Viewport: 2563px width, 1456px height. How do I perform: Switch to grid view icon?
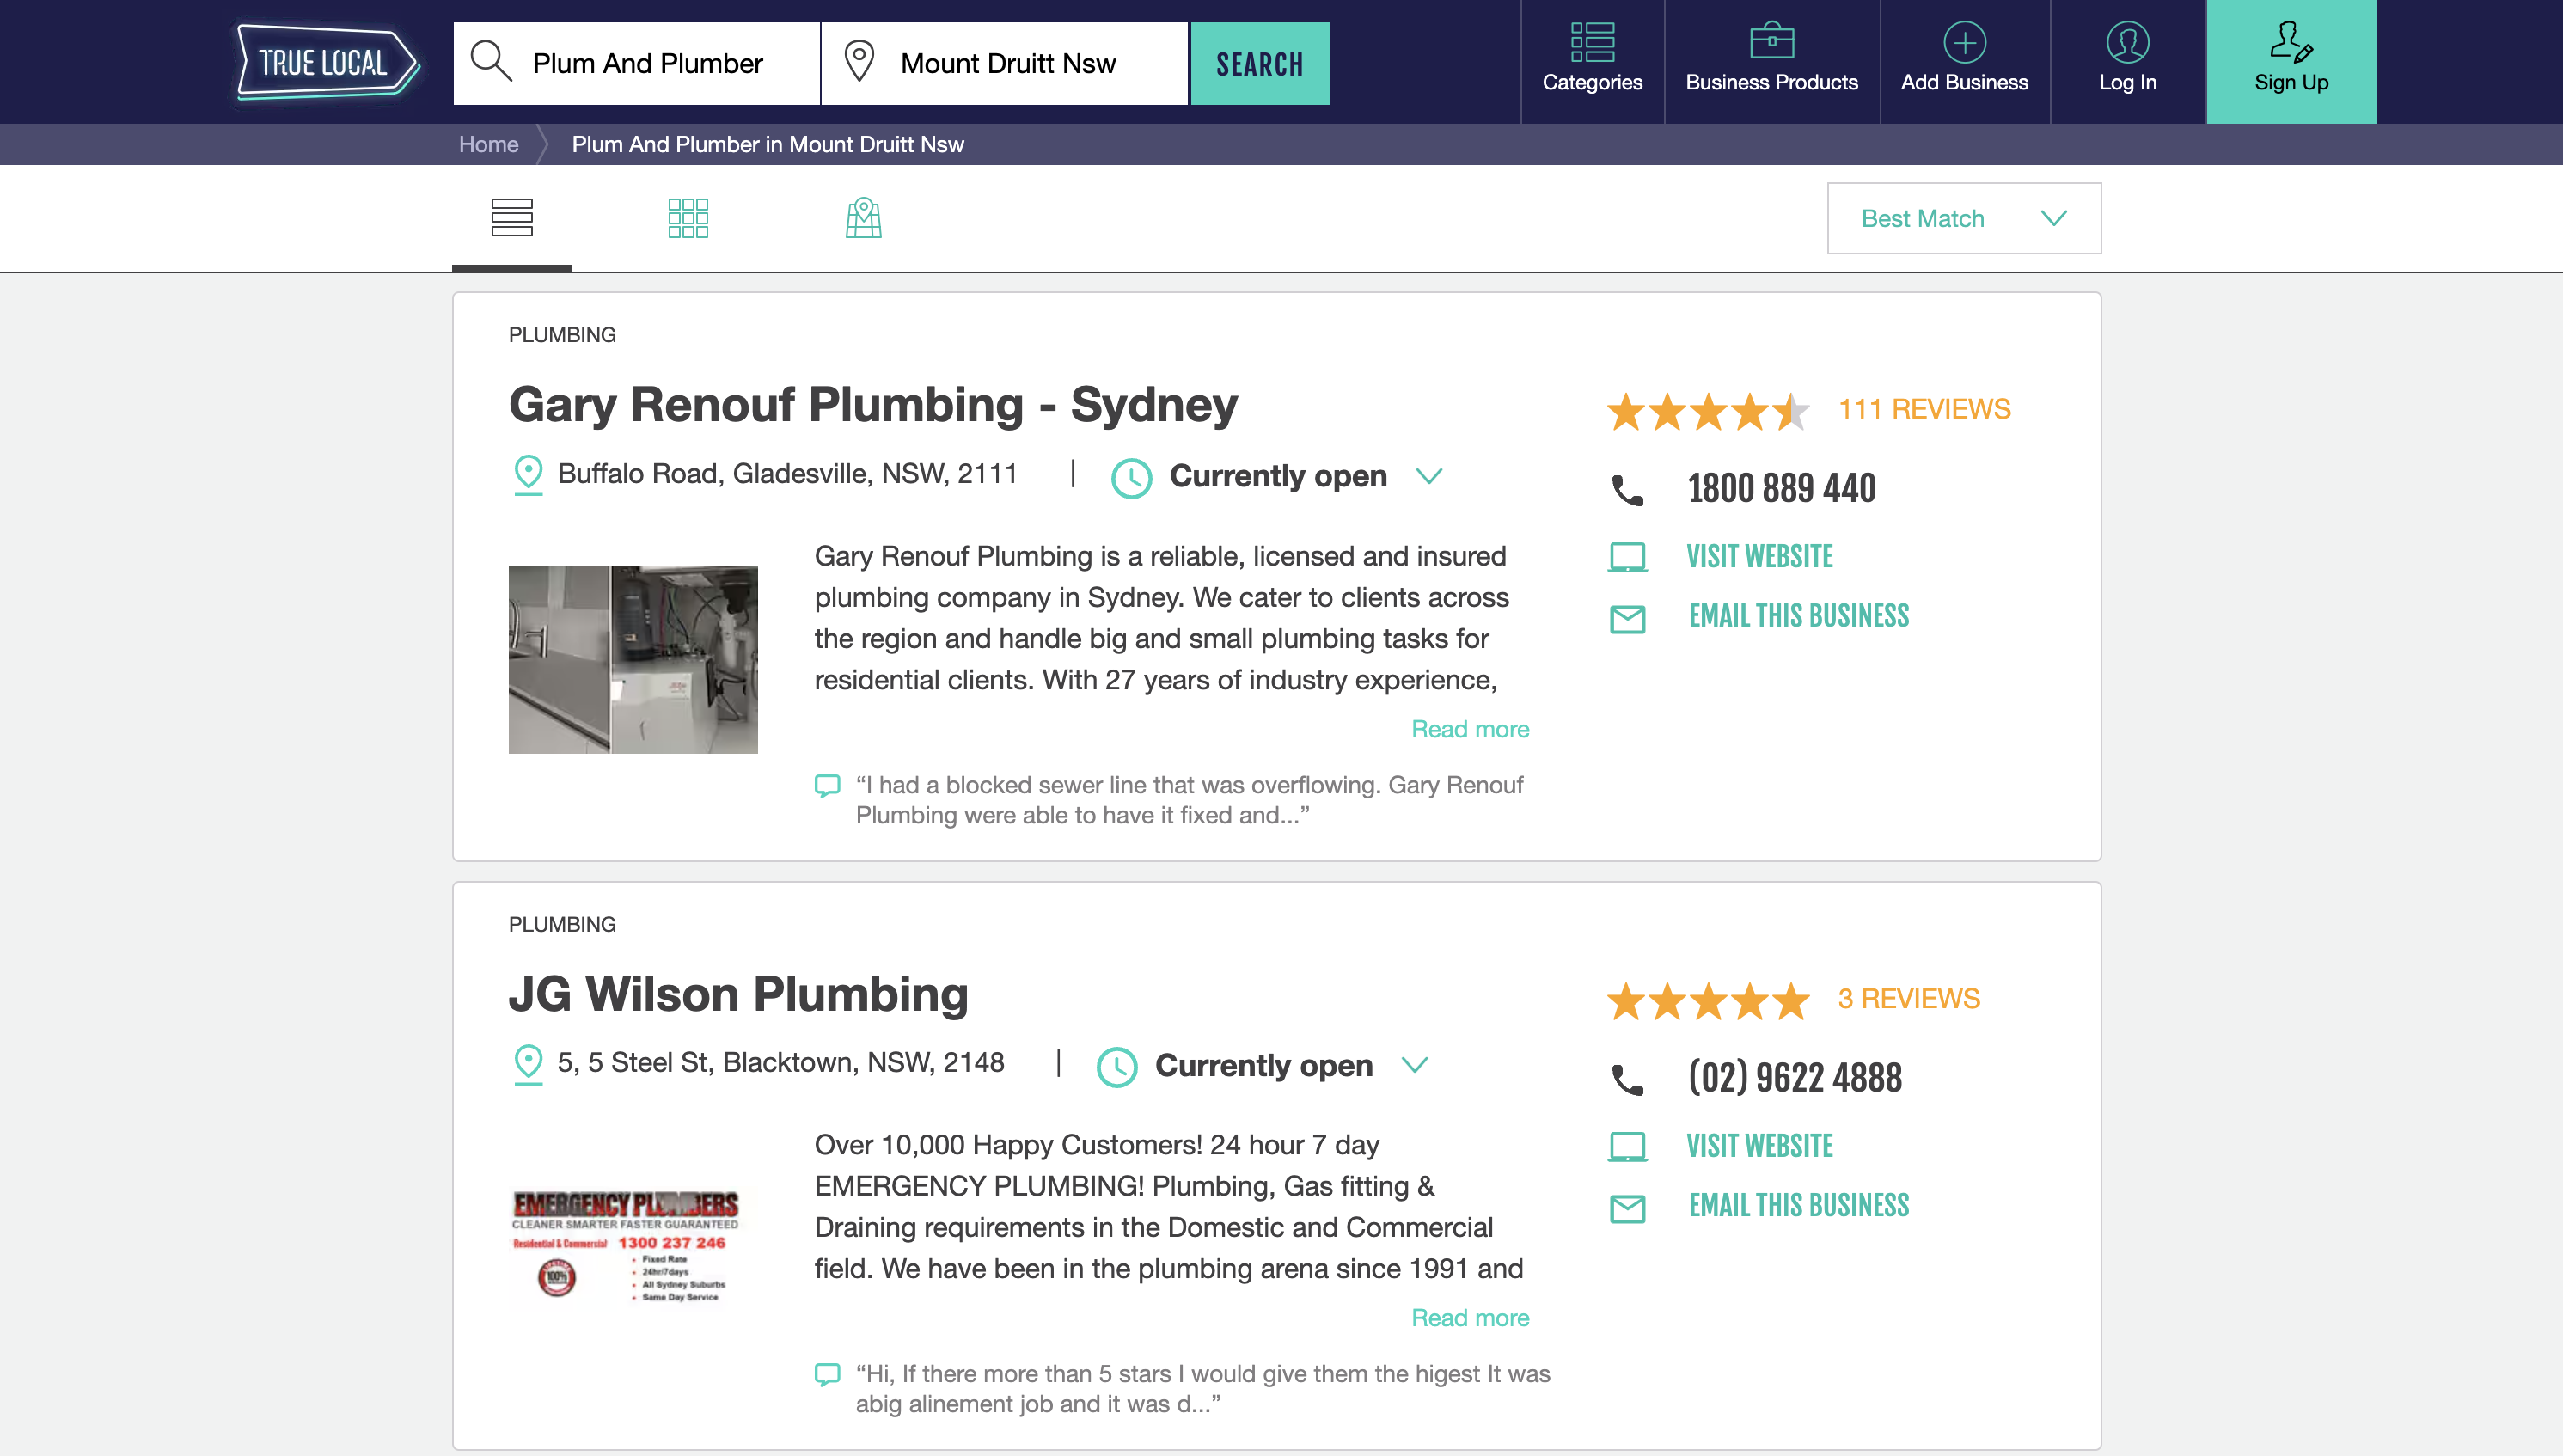pyautogui.click(x=688, y=218)
